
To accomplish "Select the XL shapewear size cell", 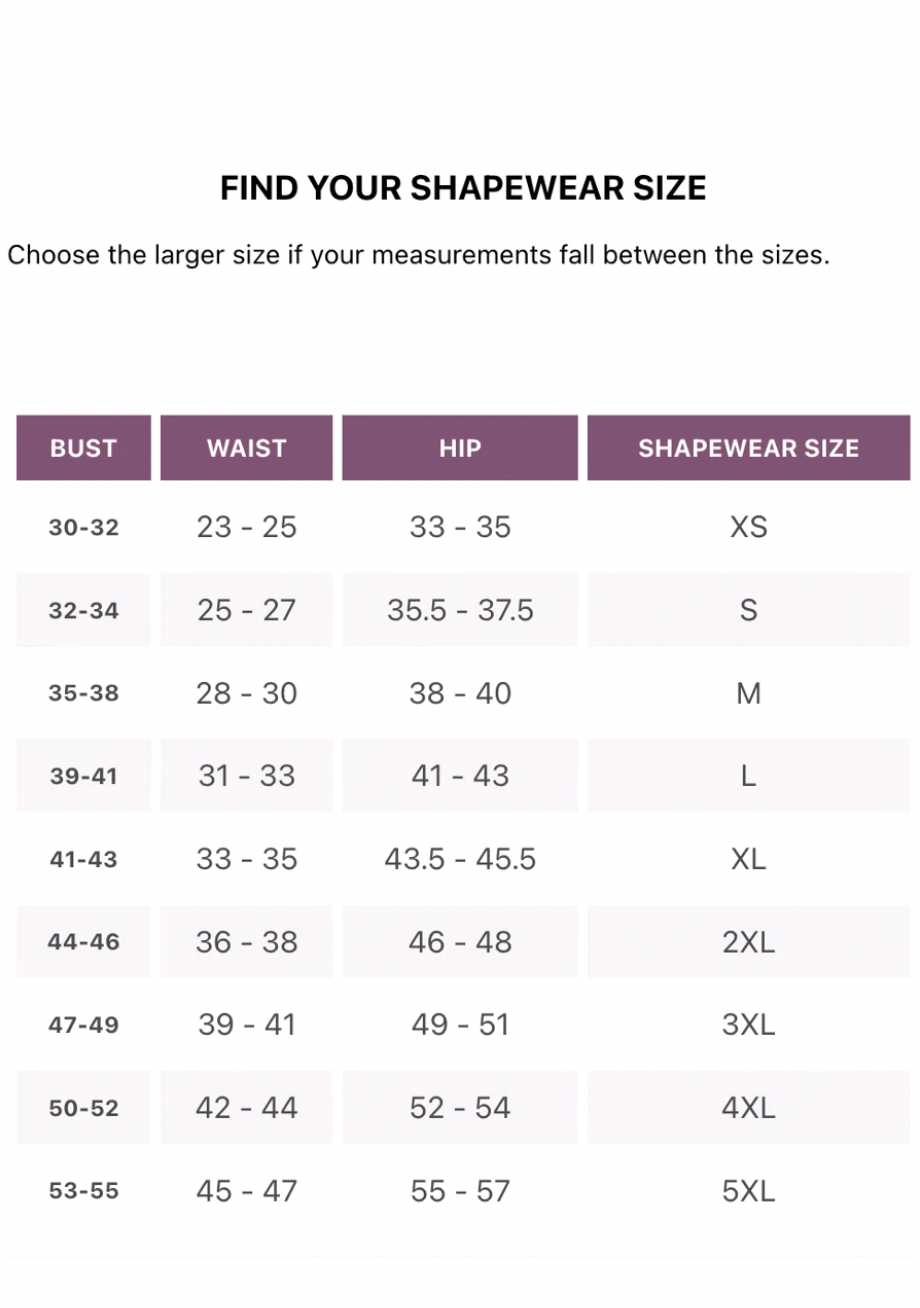I will [748, 859].
